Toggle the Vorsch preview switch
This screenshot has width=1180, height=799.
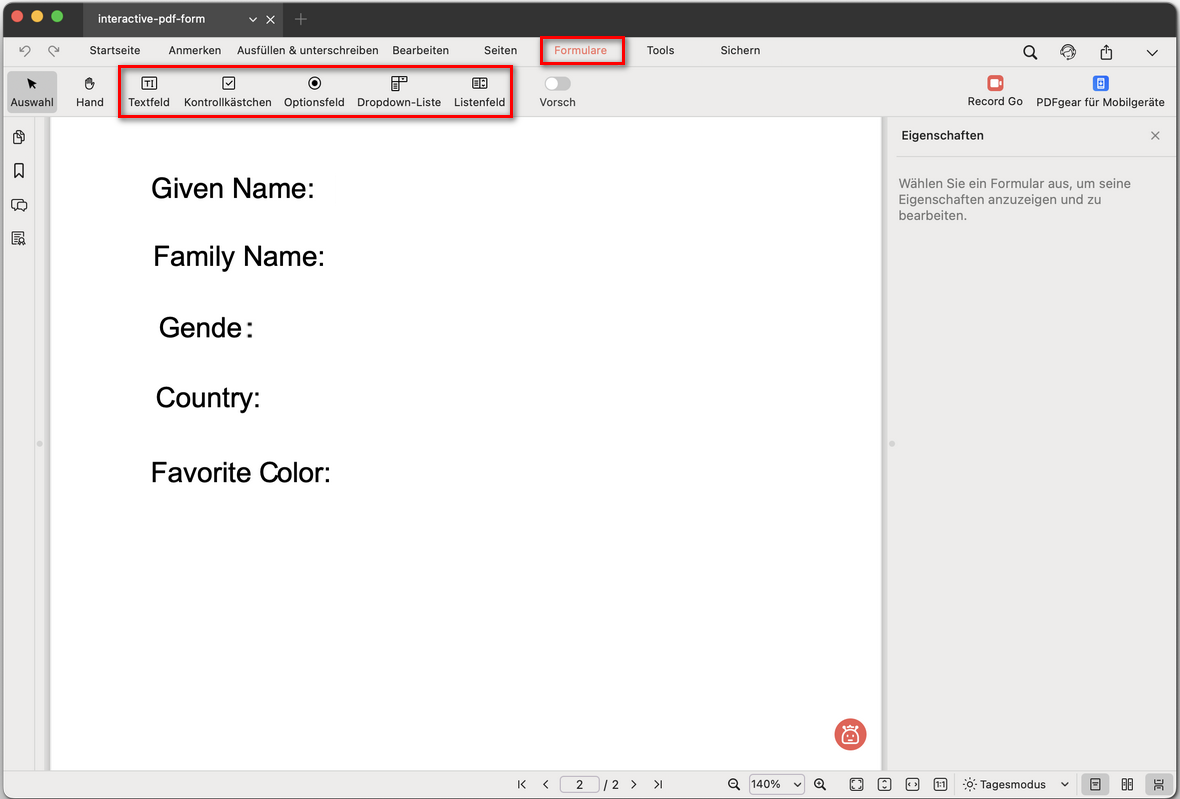557,84
